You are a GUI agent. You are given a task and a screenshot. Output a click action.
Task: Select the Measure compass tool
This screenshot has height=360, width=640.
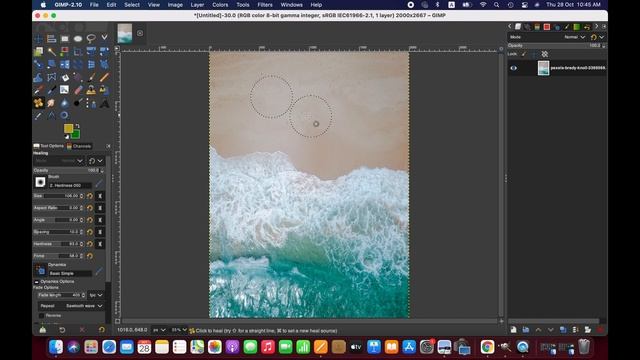(51, 116)
